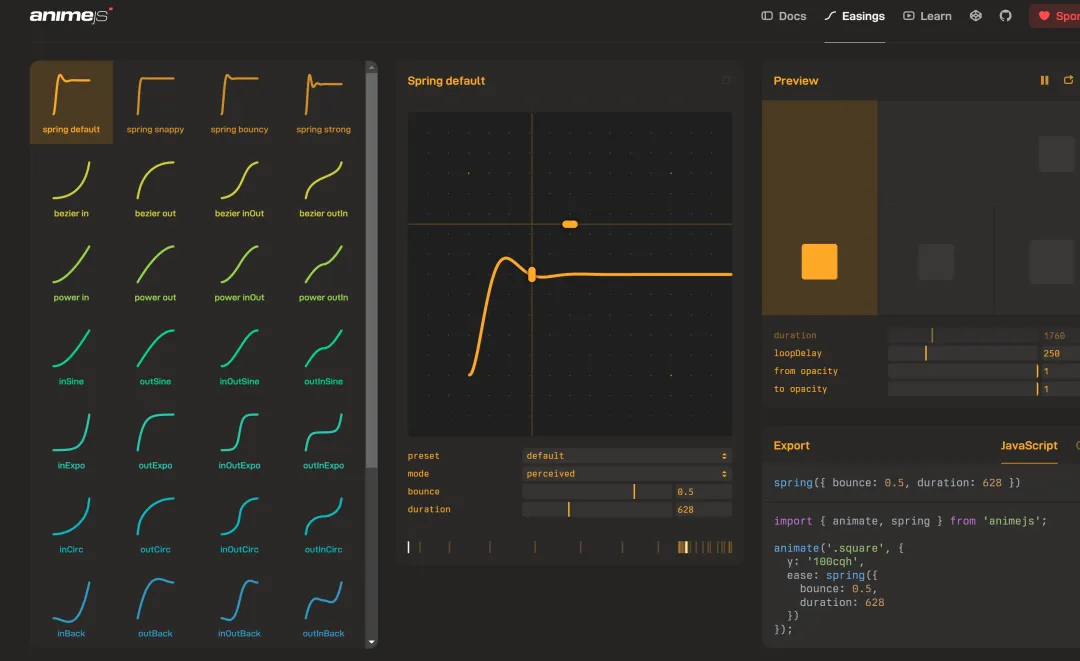Viewport: 1080px width, 661px height.
Task: Pause the easing preview animation
Action: click(1044, 81)
